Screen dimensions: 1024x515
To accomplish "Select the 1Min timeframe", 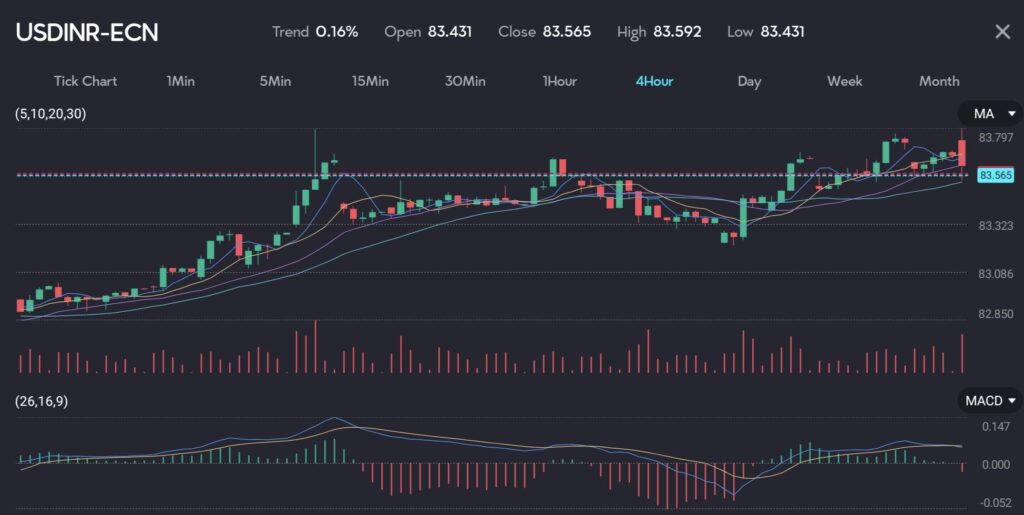I will pyautogui.click(x=180, y=81).
